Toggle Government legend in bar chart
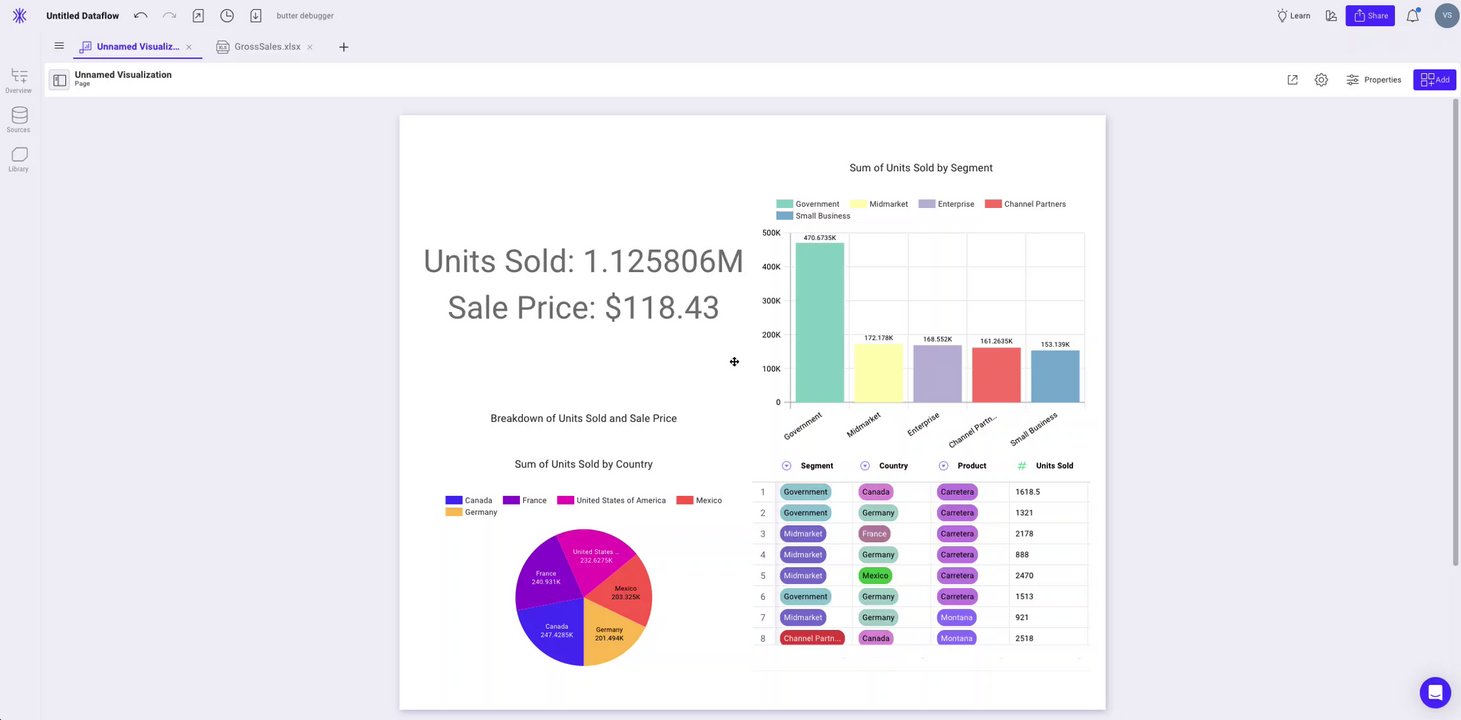Image resolution: width=1461 pixels, height=720 pixels. [808, 204]
